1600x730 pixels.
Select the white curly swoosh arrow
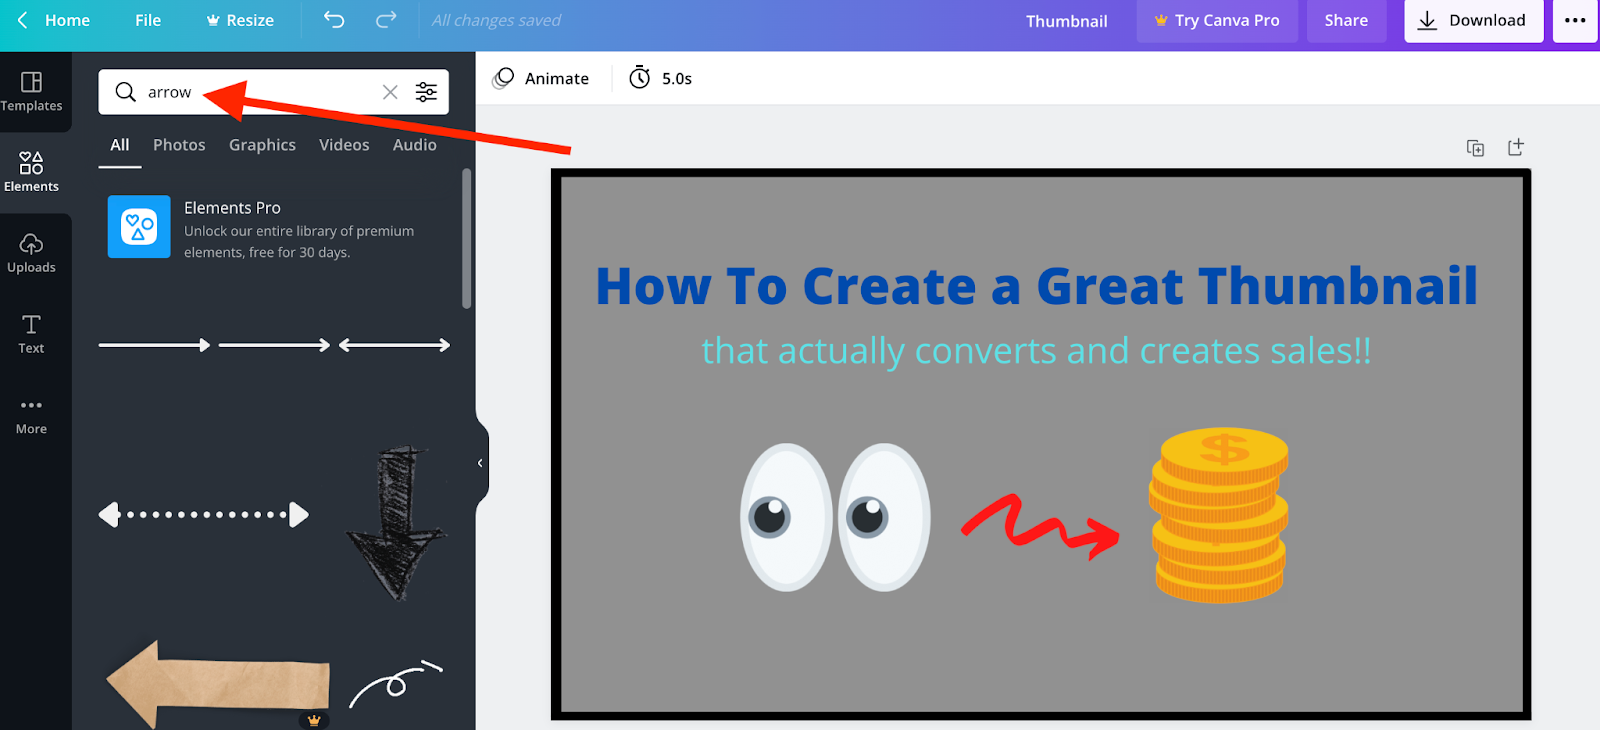[x=395, y=683]
